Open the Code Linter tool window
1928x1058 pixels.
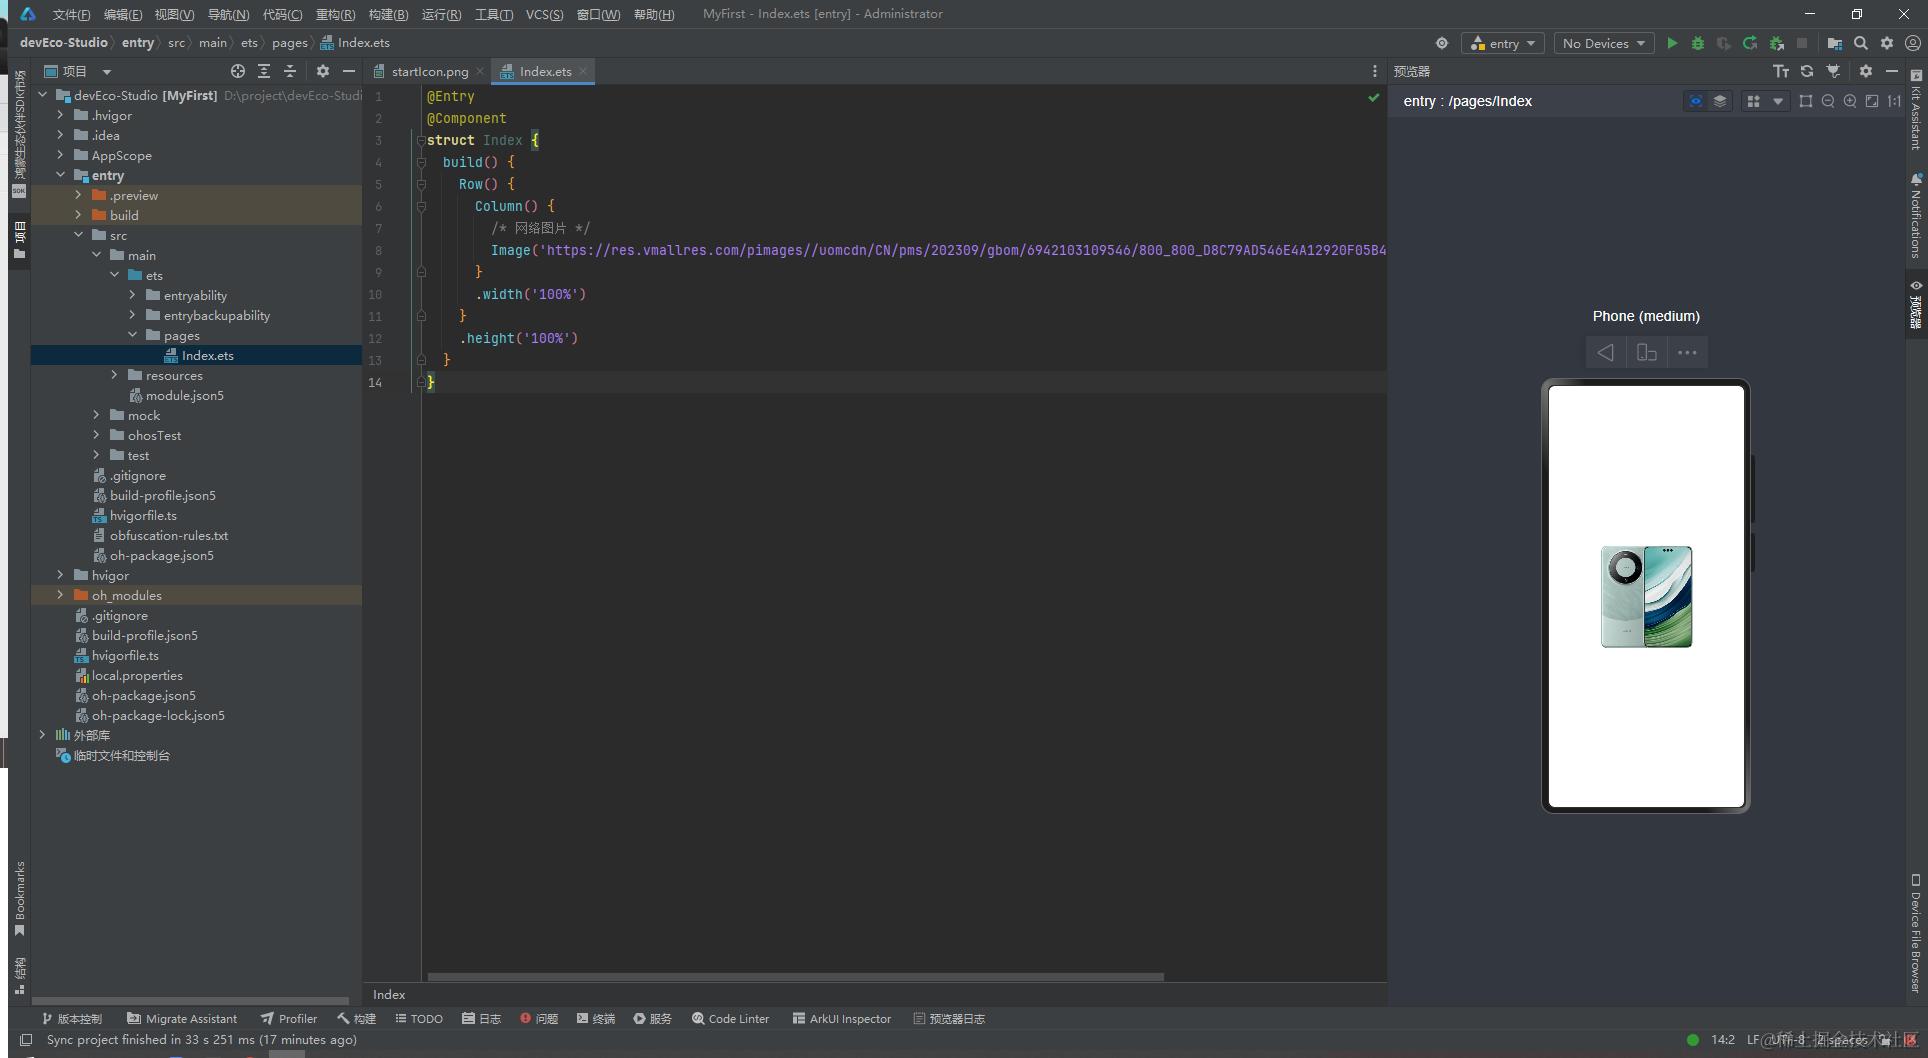tap(730, 1018)
